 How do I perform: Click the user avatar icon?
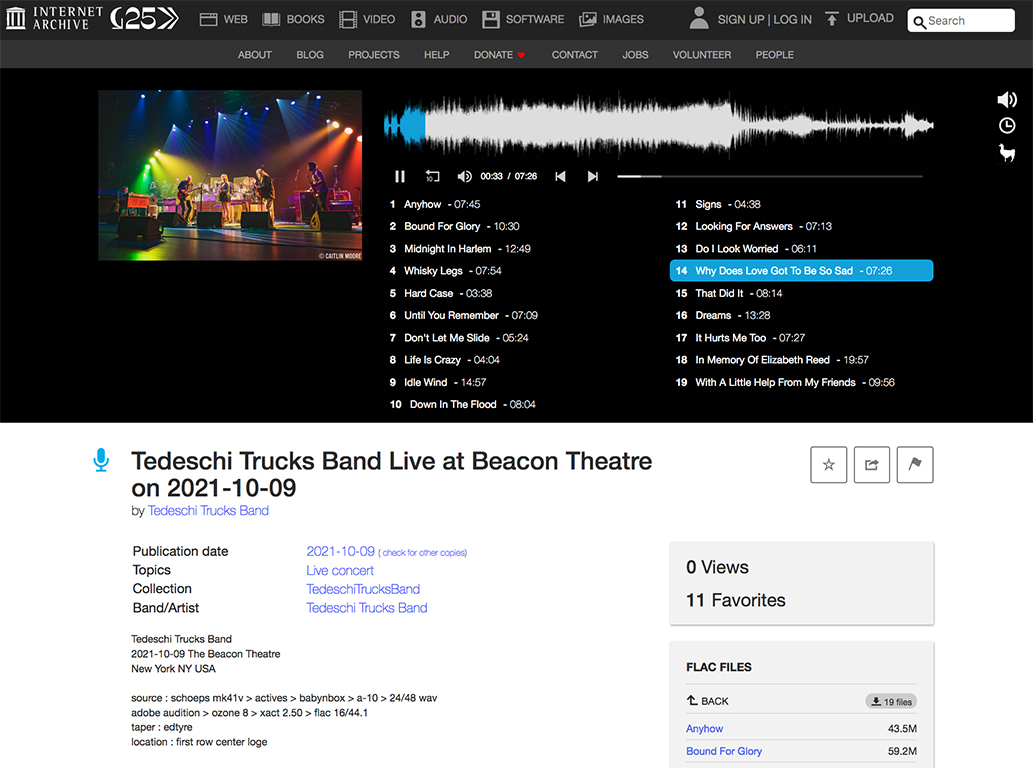(698, 18)
